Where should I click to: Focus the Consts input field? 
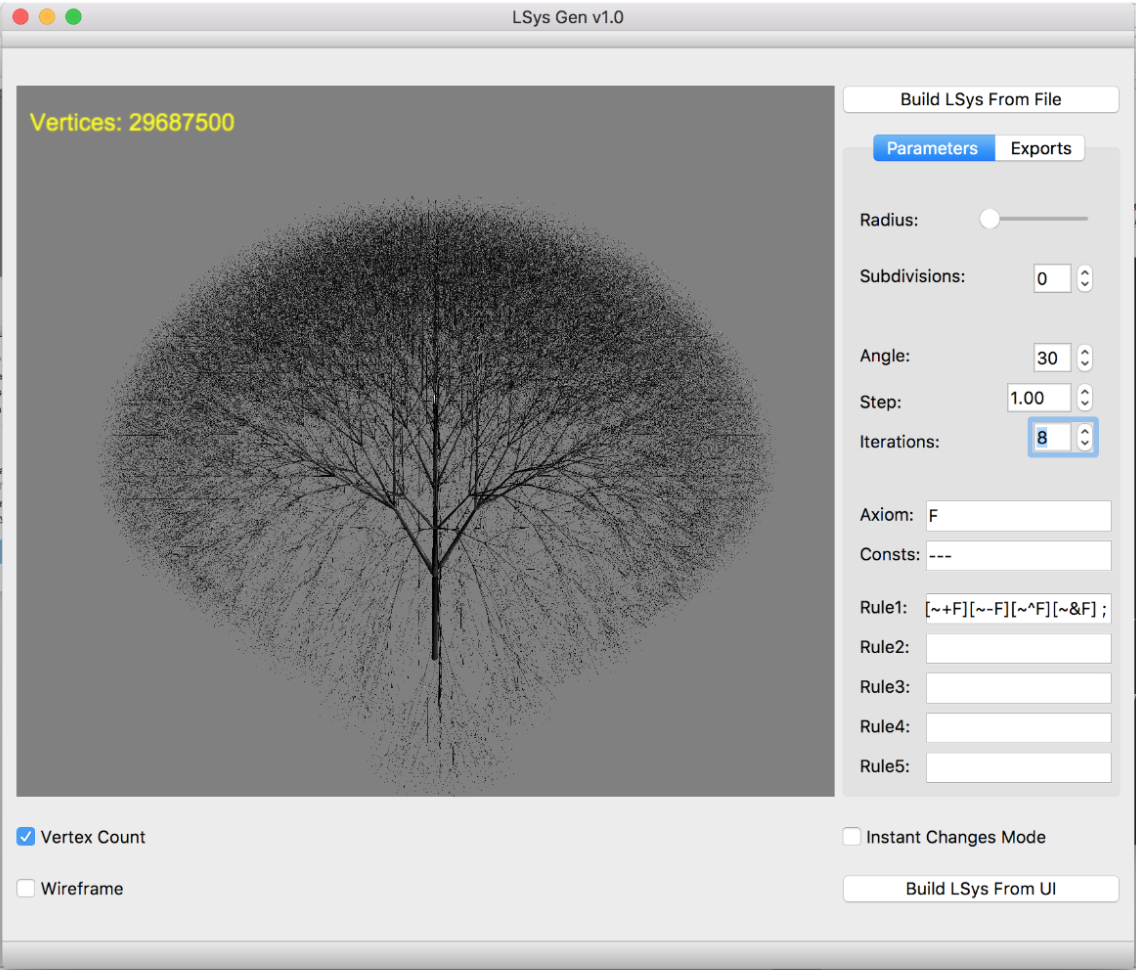[x=1018, y=555]
